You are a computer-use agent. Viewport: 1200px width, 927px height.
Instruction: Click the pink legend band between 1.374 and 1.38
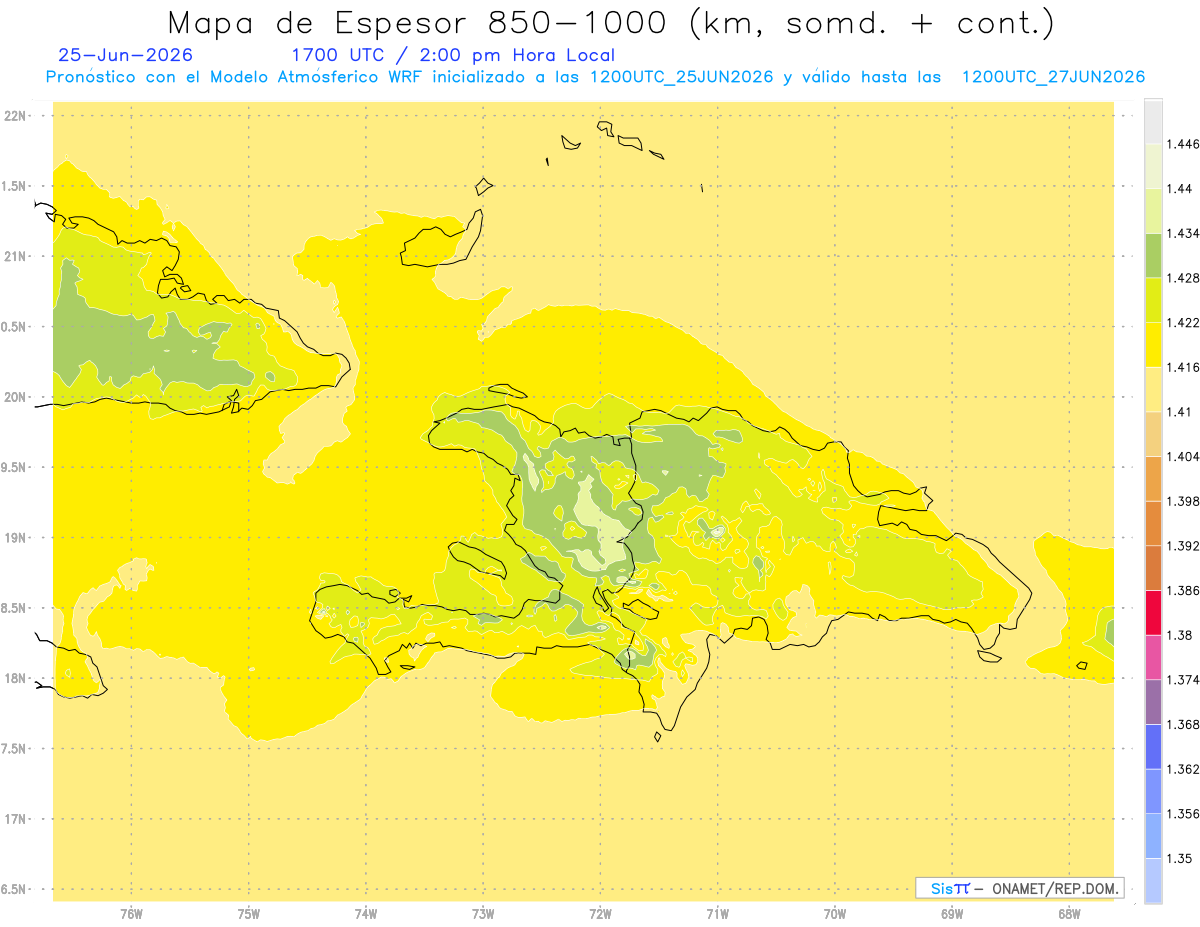(1153, 657)
